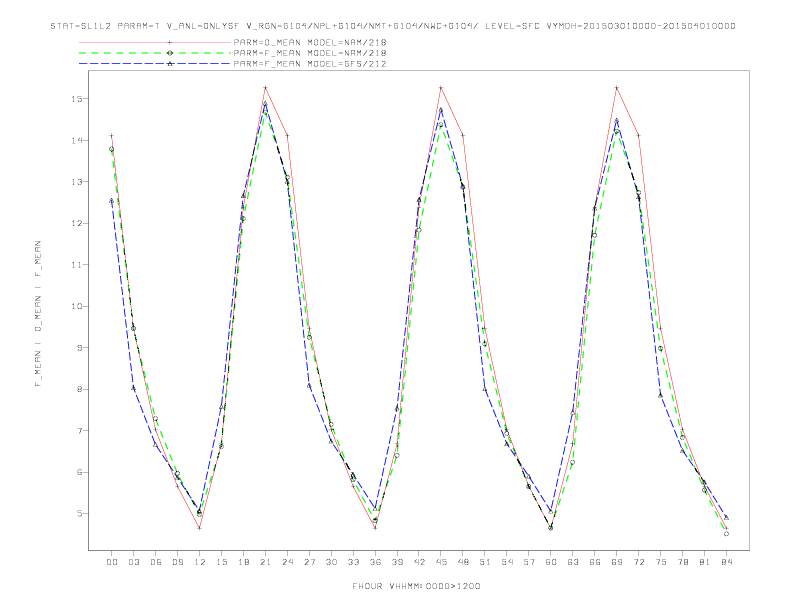Click y-axis tick label 14
The image size is (792, 612).
click(77, 140)
